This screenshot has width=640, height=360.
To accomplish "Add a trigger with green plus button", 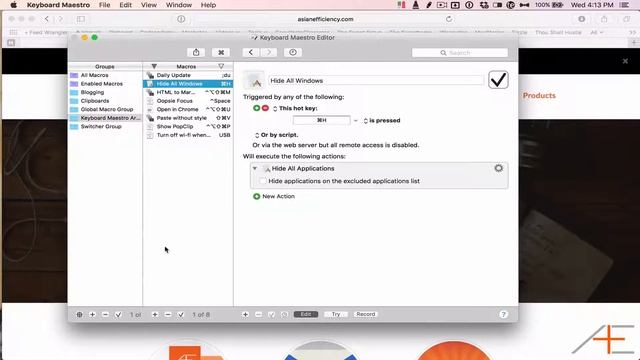I will pos(256,108).
